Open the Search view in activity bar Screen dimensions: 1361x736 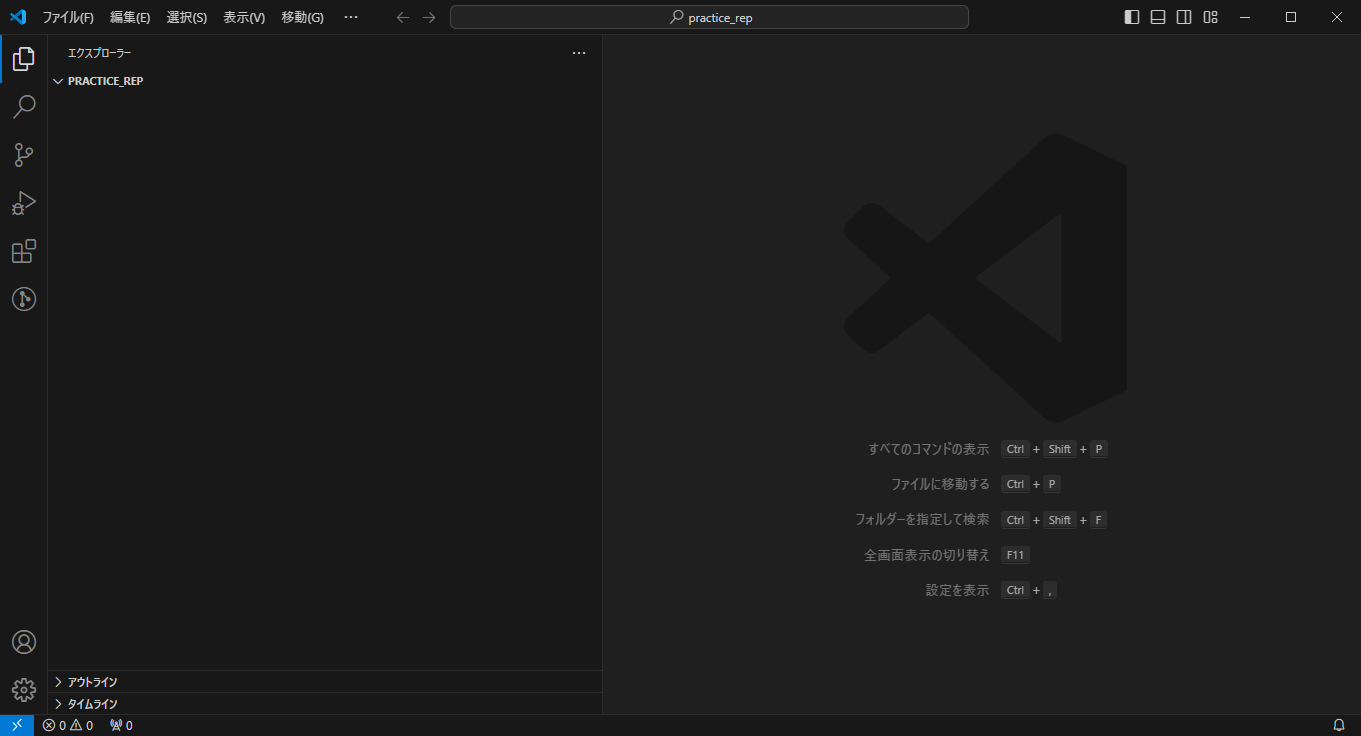click(24, 107)
